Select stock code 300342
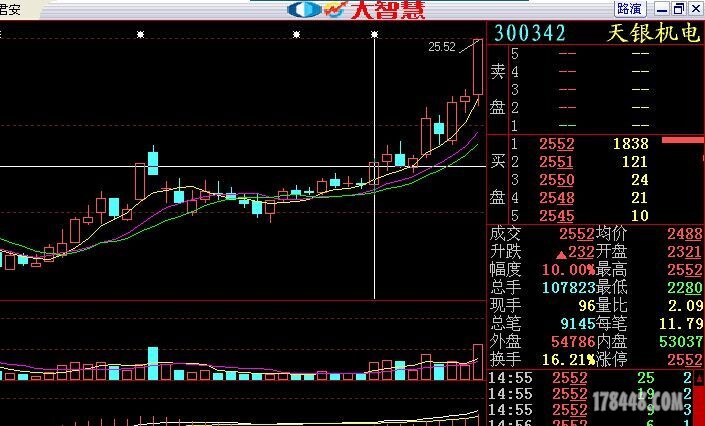Viewport: 705px width, 426px height. (x=530, y=33)
